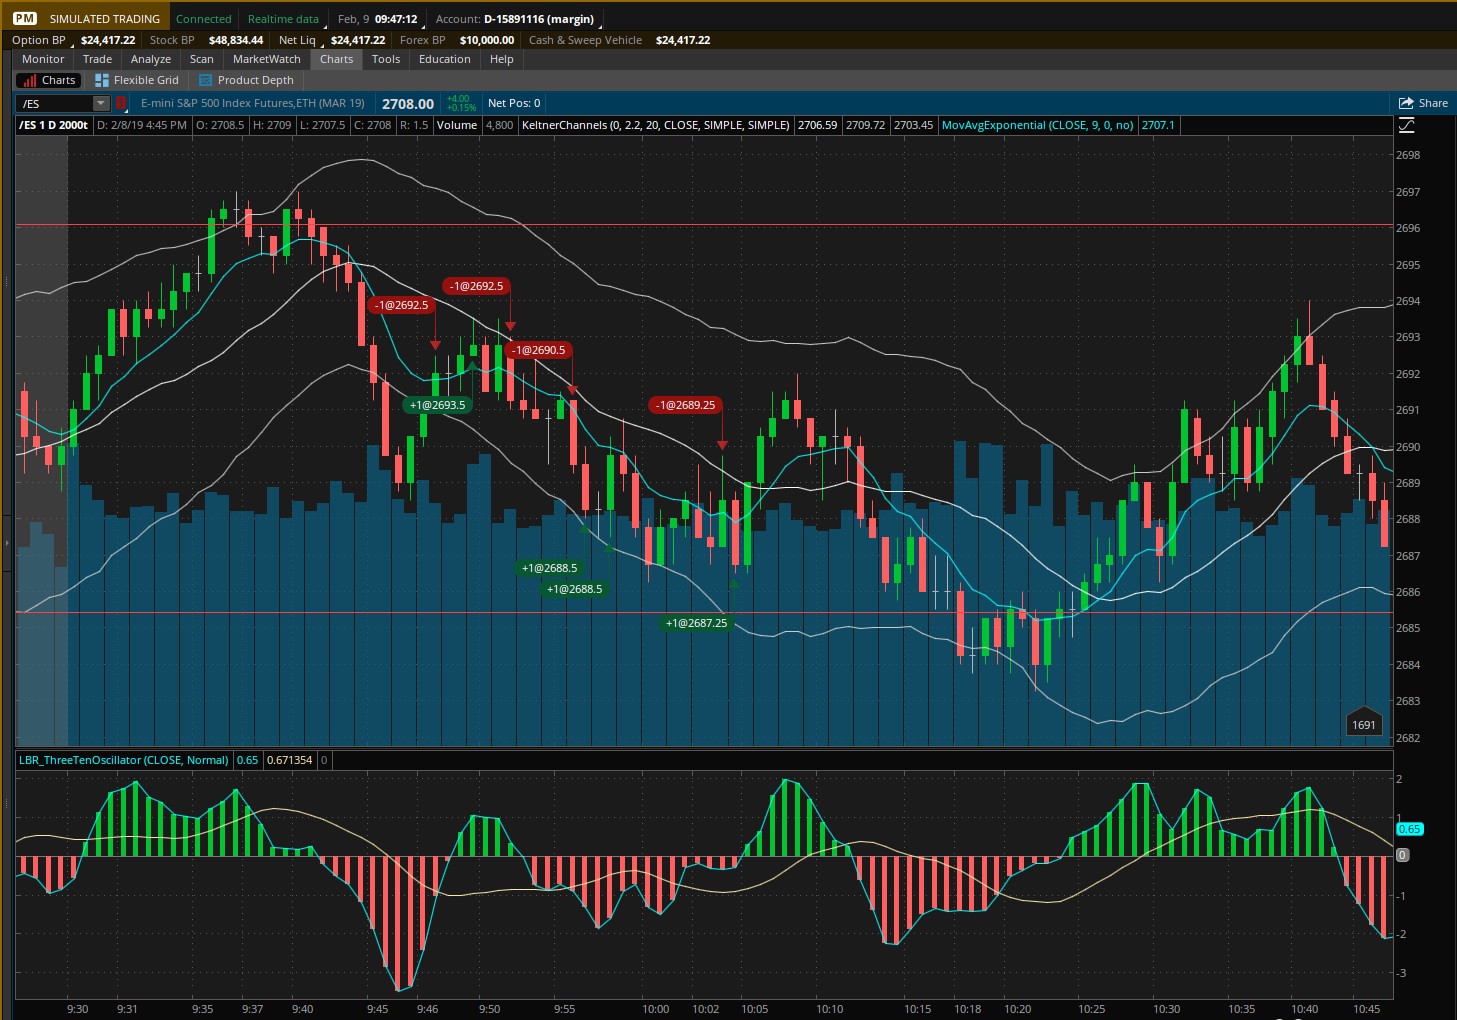Open the MarketWatch tab
Screen dimensions: 1457x1020
point(266,59)
